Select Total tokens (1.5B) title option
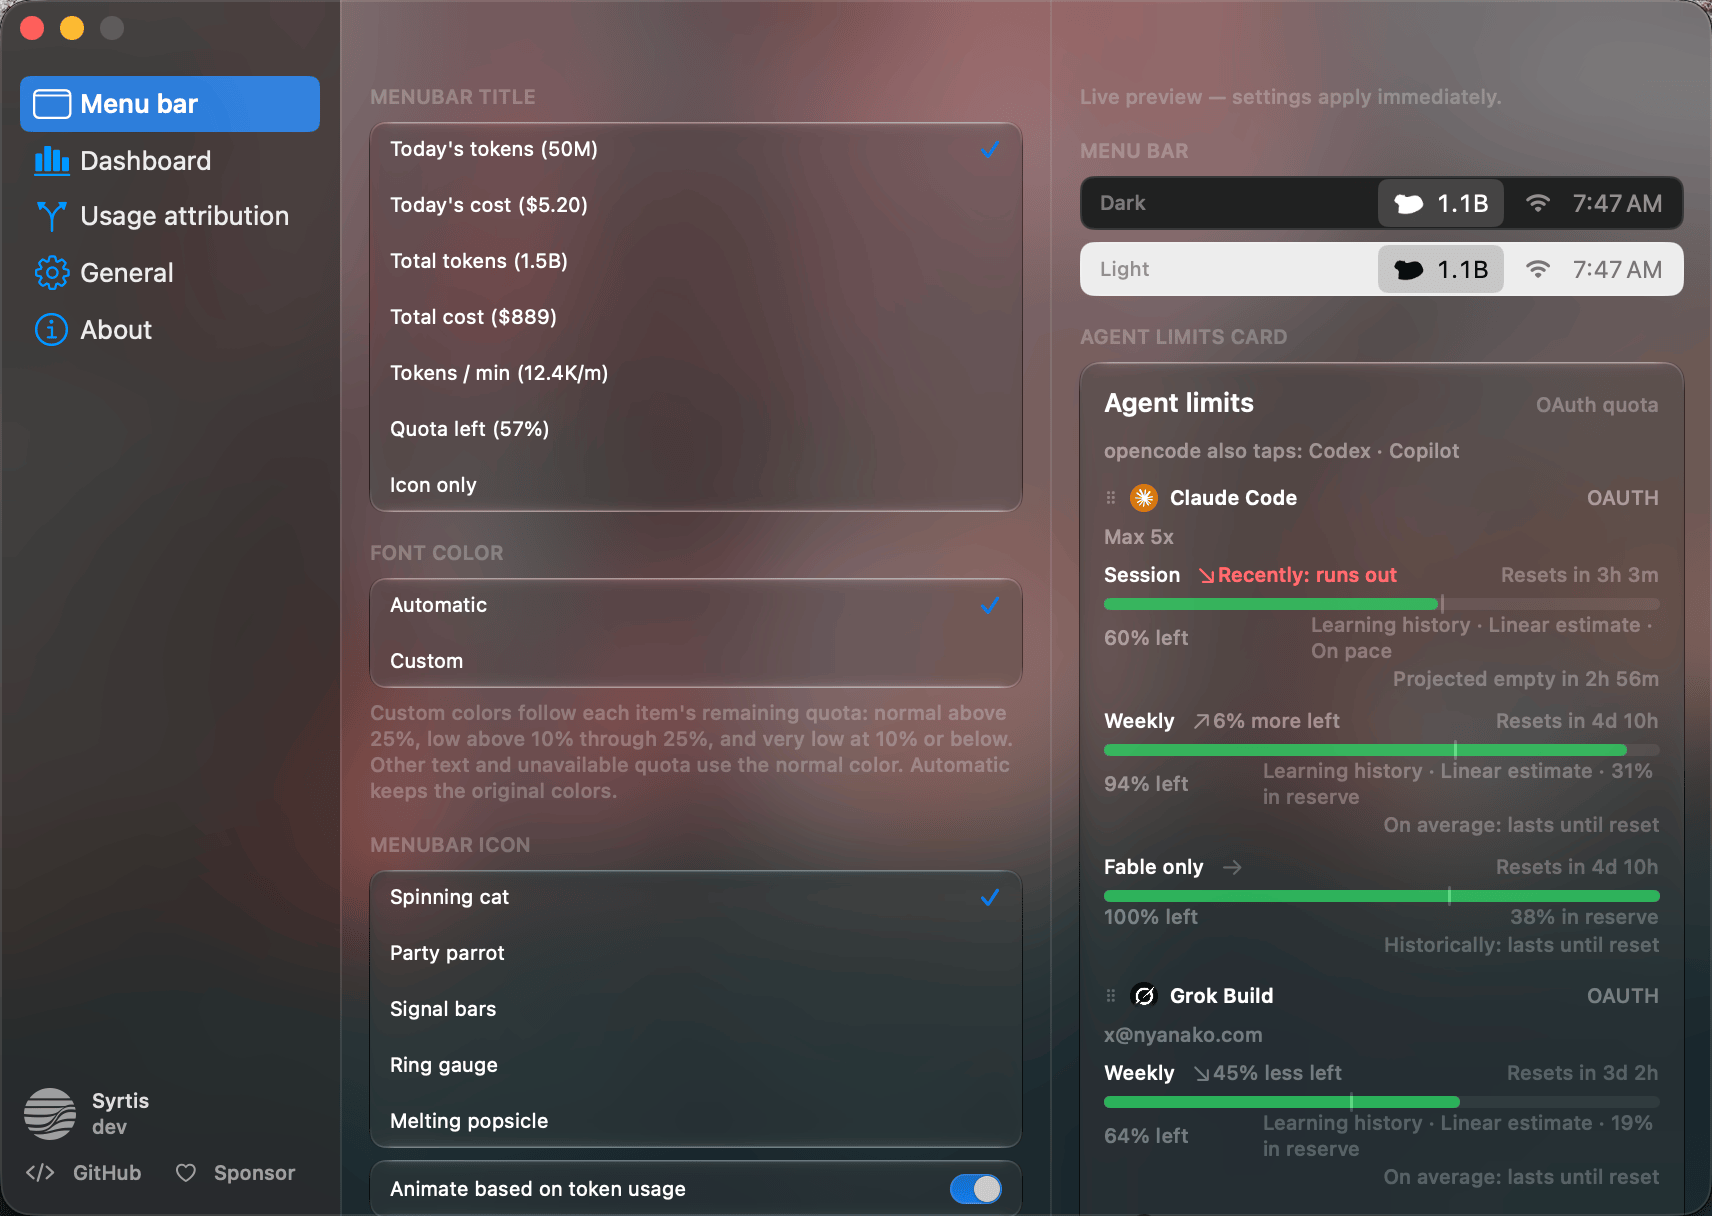The height and width of the screenshot is (1216, 1712). pos(696,261)
